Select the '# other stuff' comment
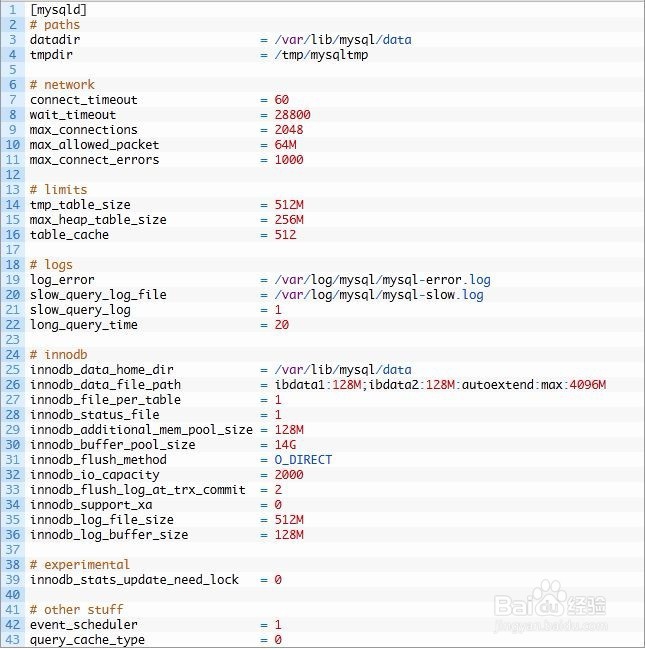 pyautogui.click(x=76, y=609)
